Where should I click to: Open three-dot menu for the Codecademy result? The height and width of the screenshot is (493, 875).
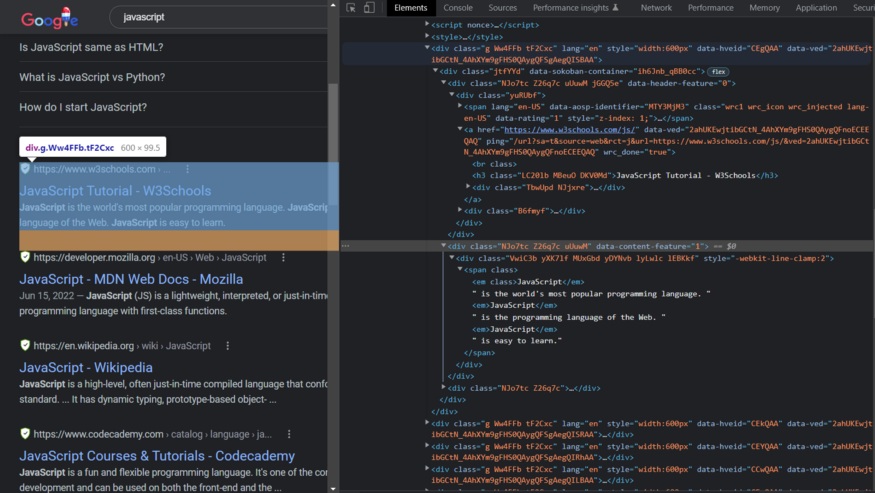[289, 434]
